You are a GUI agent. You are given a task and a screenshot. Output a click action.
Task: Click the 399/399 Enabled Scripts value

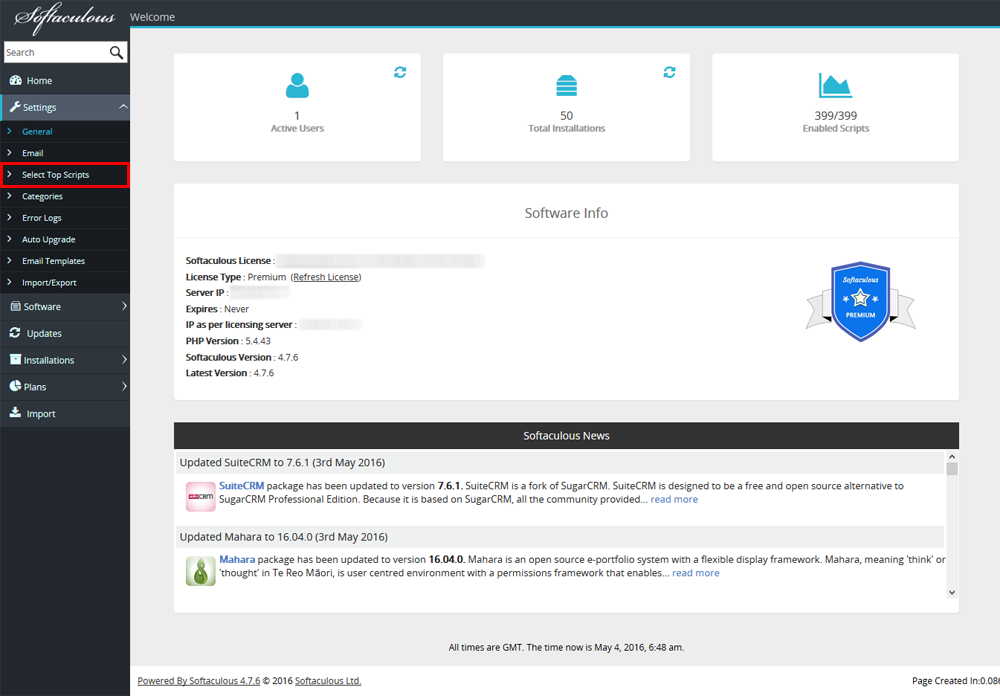pyautogui.click(x=835, y=115)
